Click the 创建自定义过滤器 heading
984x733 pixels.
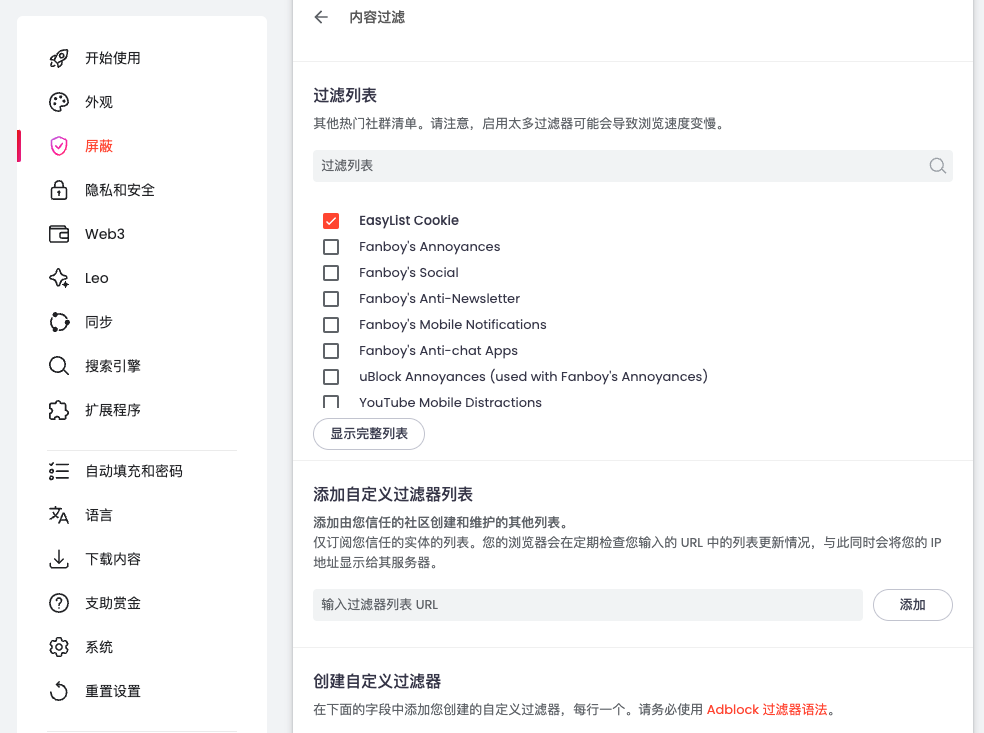(377, 682)
